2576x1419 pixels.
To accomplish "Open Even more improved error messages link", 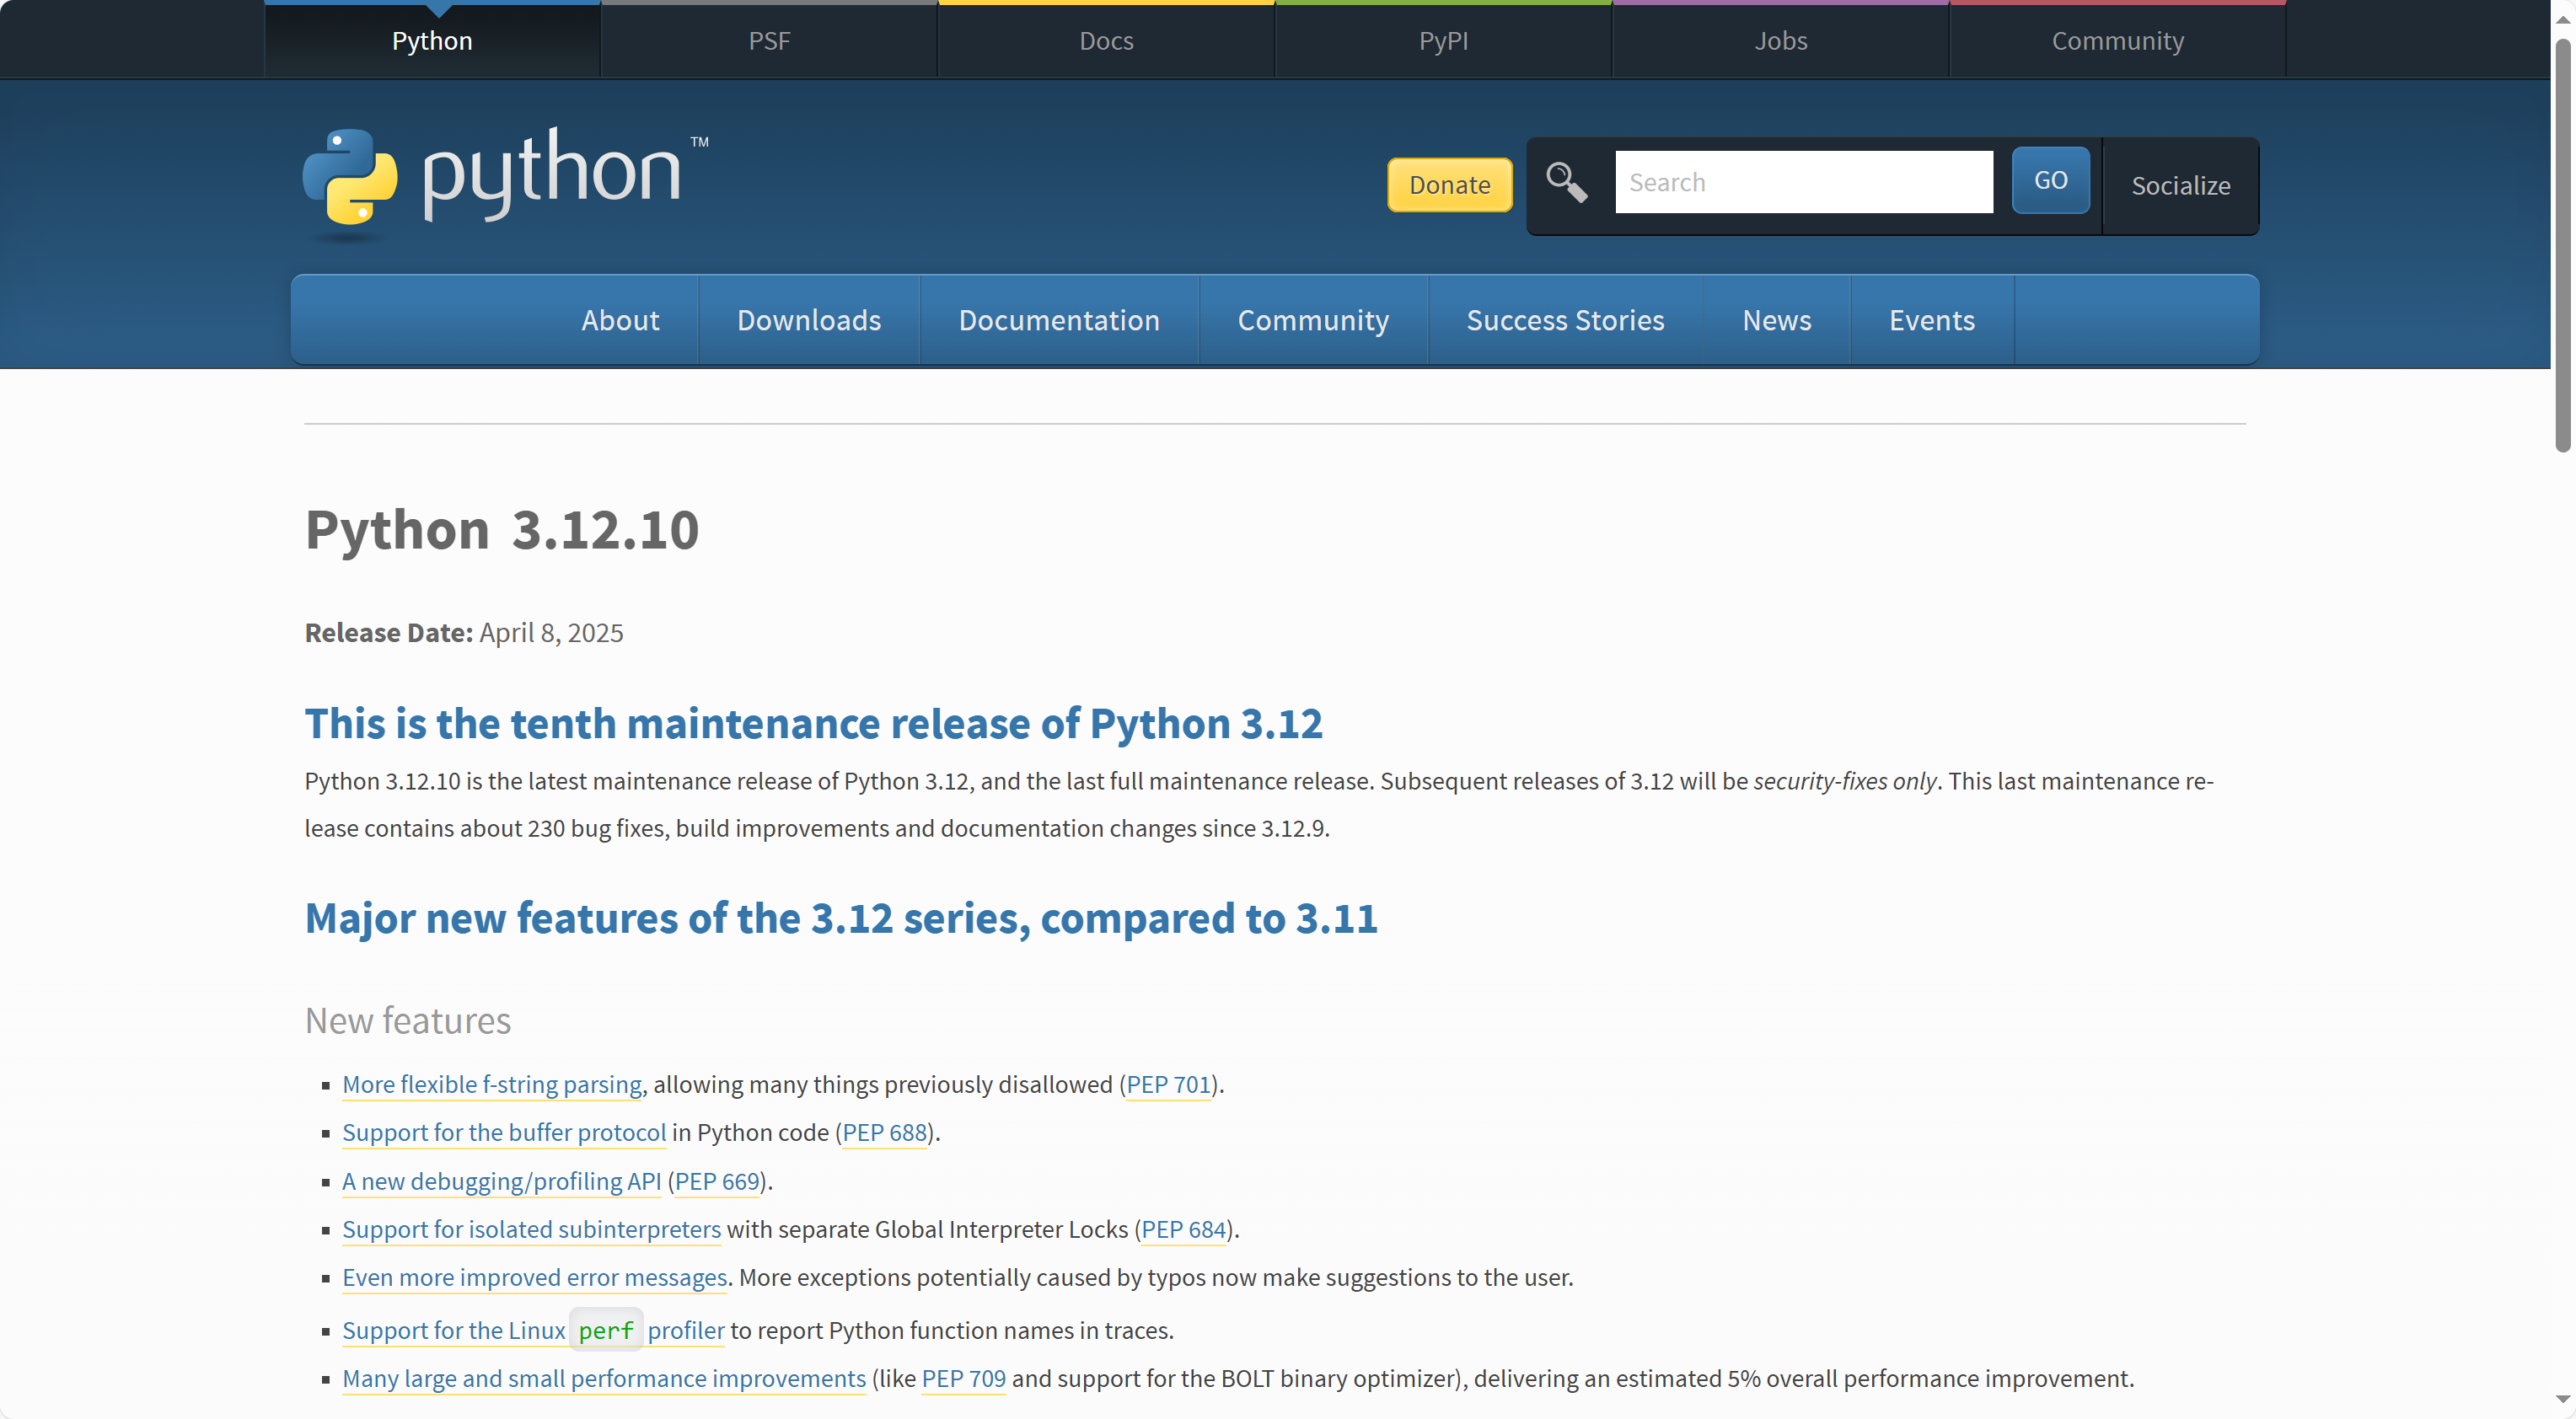I will tap(534, 1278).
